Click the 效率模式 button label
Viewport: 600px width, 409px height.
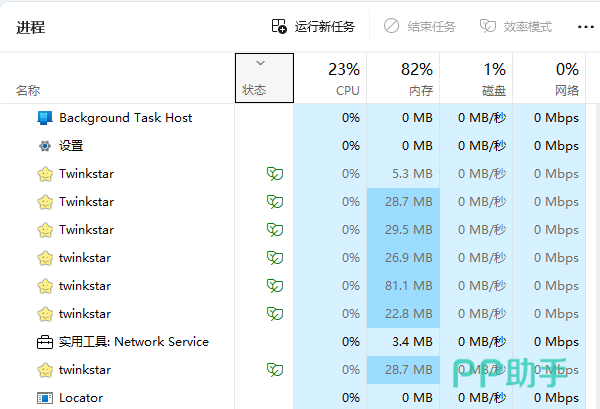click(528, 27)
